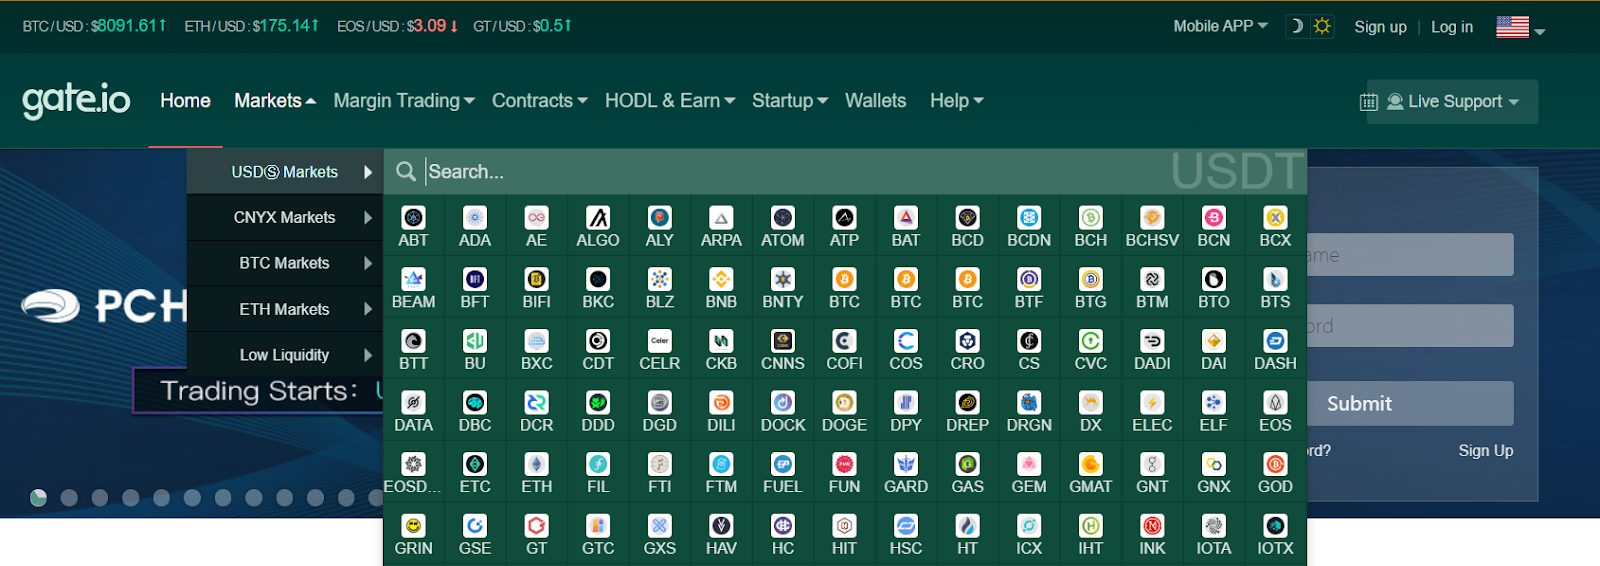This screenshot has height=566, width=1600.
Task: Open the Mobile APP dropdown
Action: click(1220, 26)
